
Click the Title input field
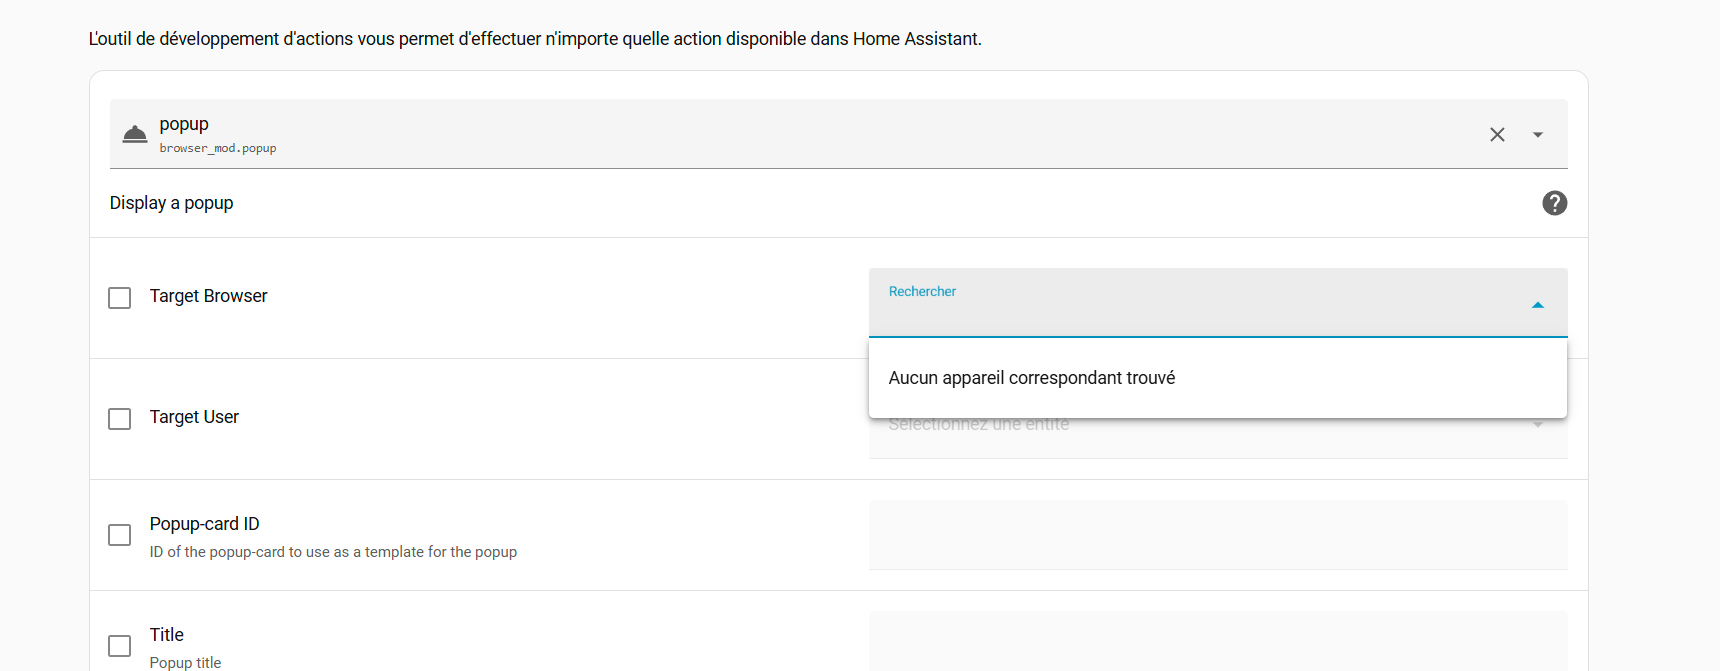pos(1218,641)
